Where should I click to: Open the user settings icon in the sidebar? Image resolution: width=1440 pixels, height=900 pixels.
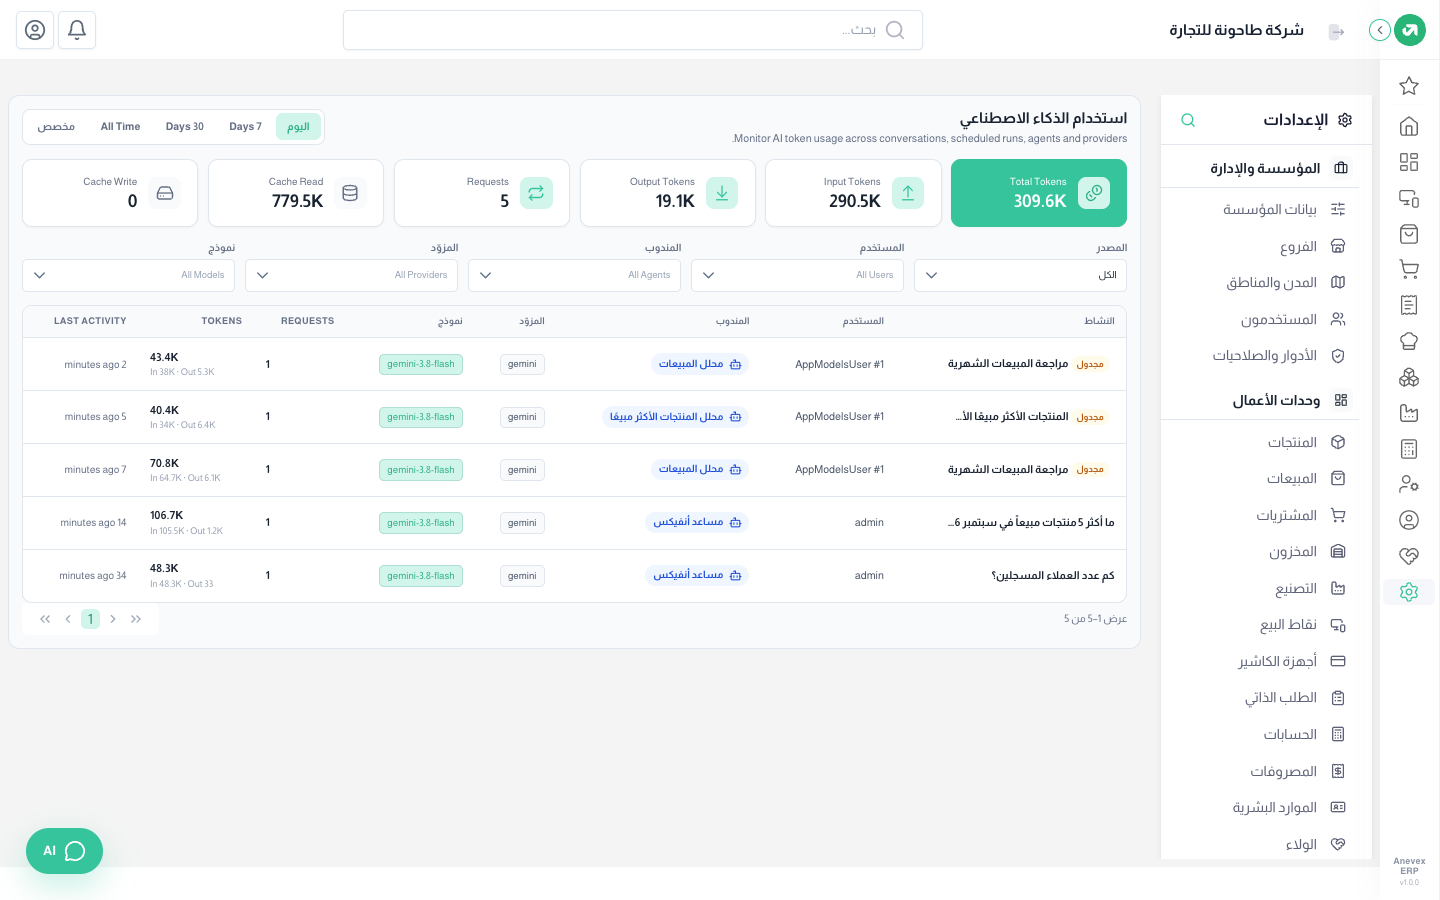tap(1409, 484)
